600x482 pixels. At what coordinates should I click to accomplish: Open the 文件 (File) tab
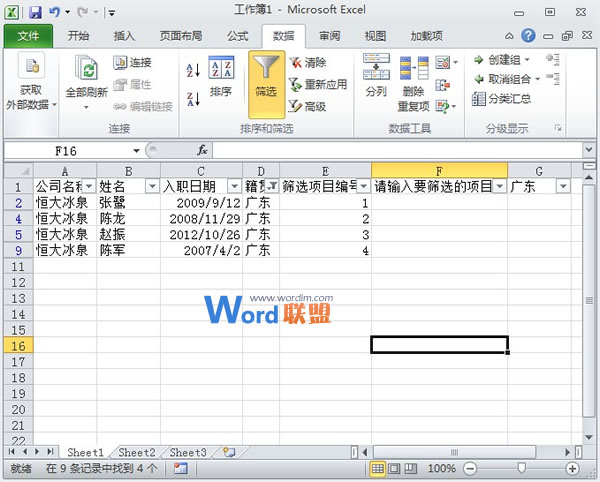[x=29, y=36]
